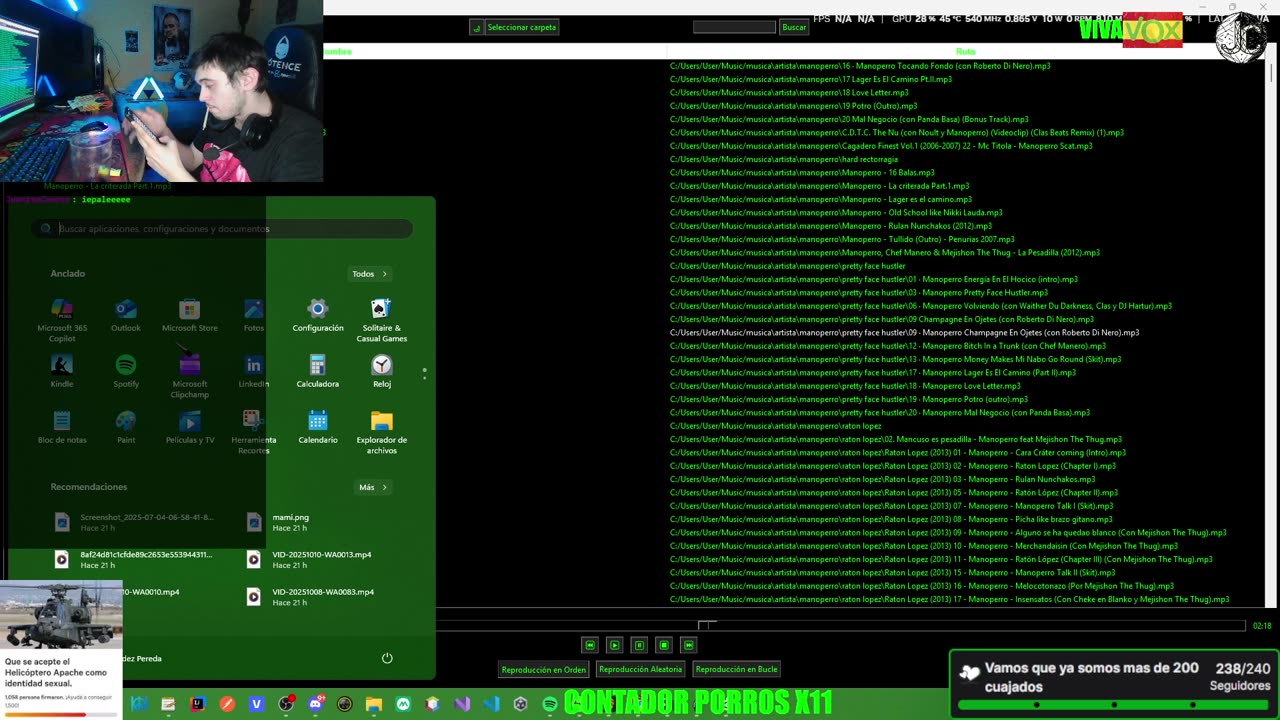Launch Paint from pinned apps

126,427
